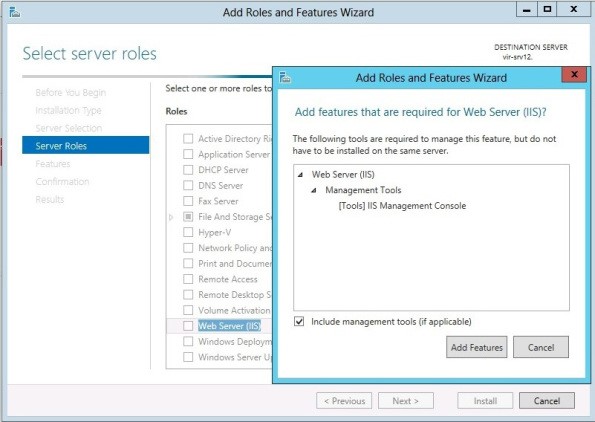Enable the DHCP Server role checkbox
The width and height of the screenshot is (595, 422).
pos(188,170)
